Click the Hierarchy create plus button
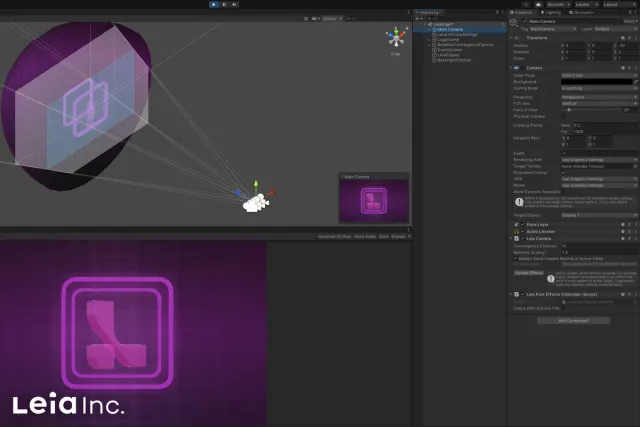This screenshot has width=640, height=427. pyautogui.click(x=418, y=18)
